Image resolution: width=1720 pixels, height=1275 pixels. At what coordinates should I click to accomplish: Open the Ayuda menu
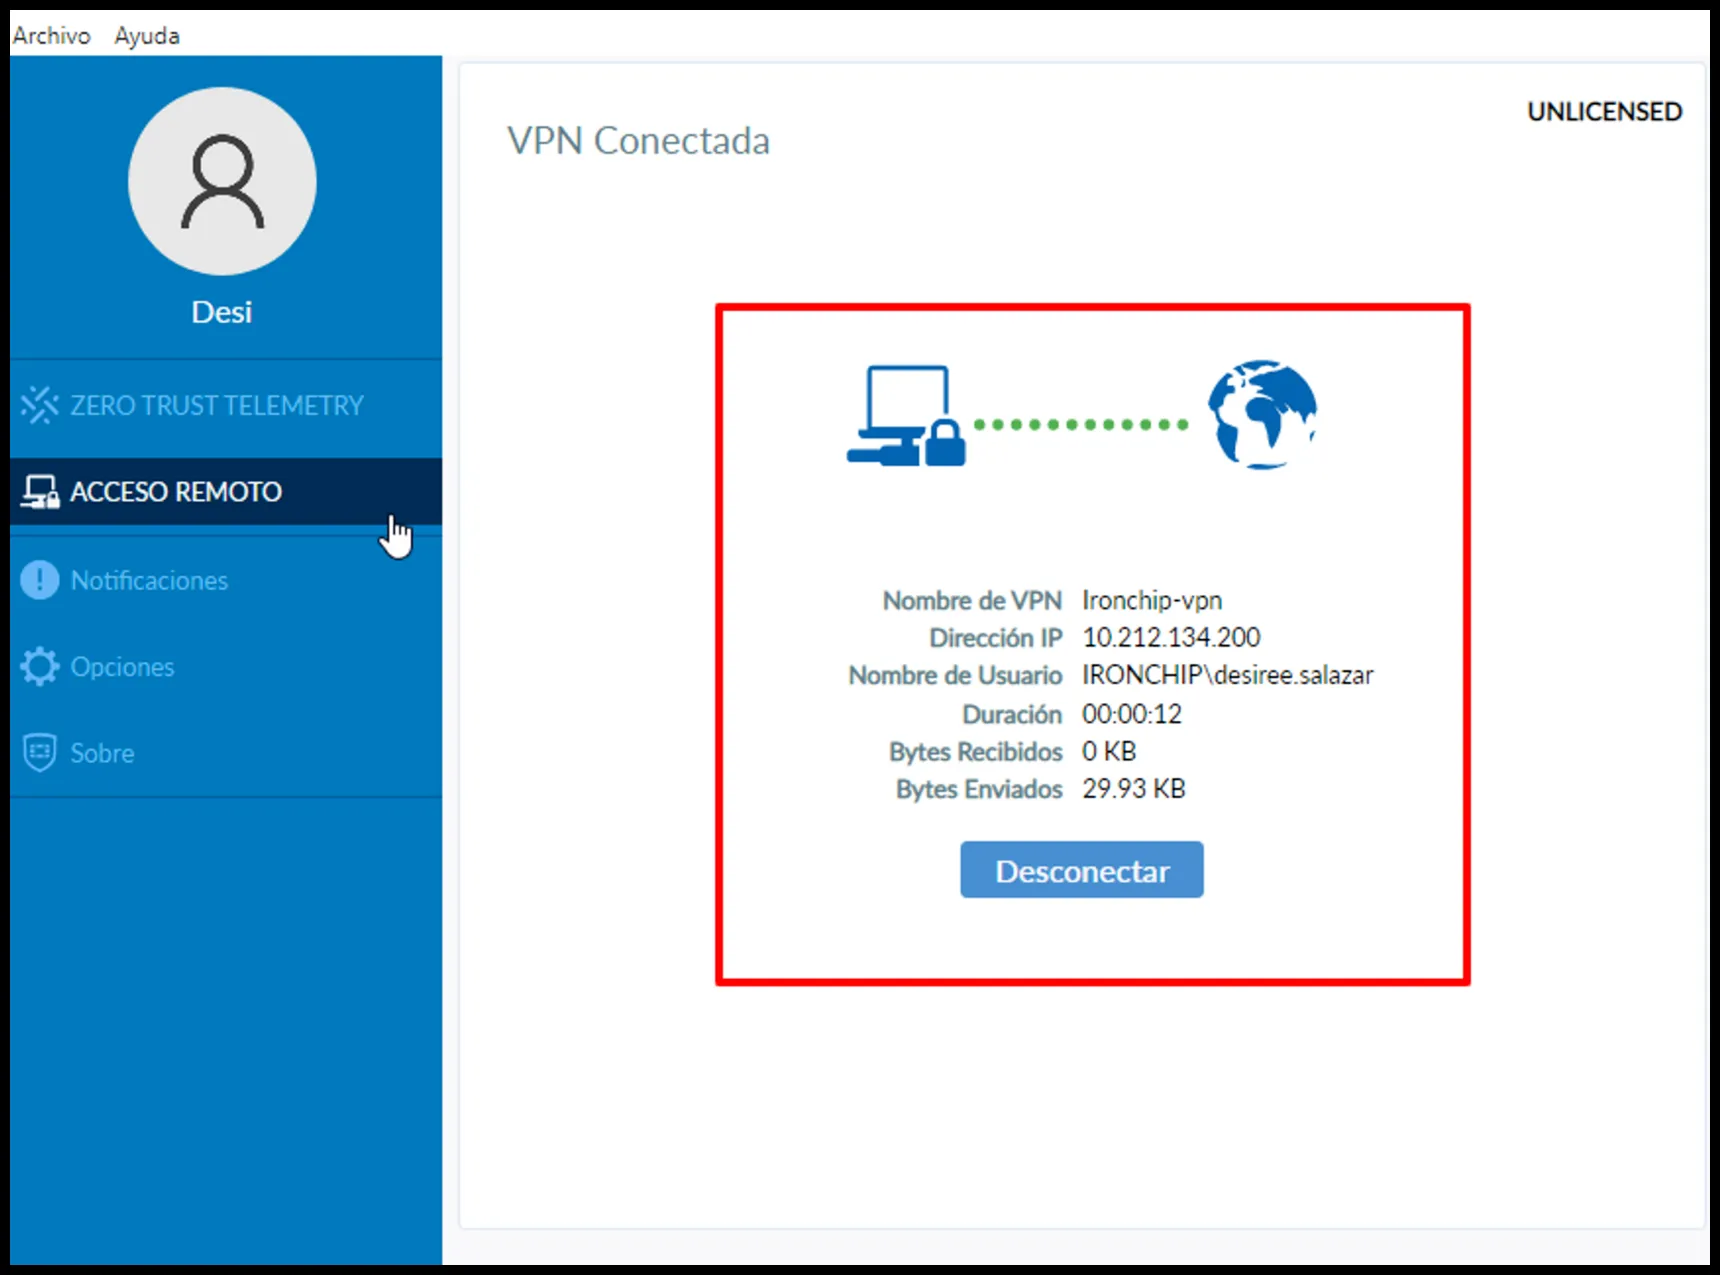click(x=147, y=35)
